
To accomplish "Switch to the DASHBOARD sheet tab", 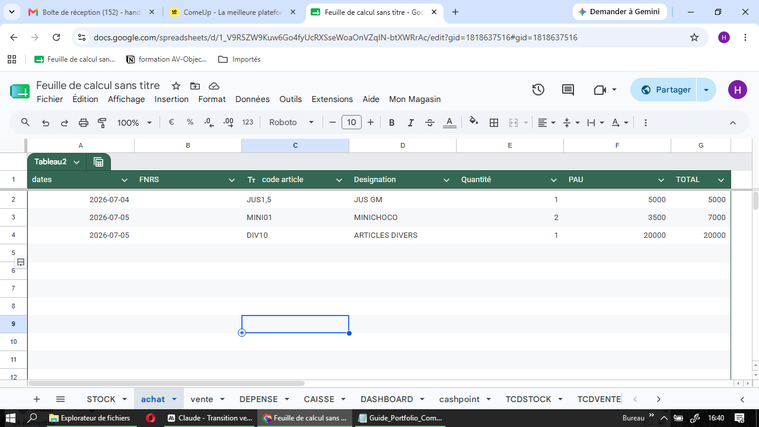I will 386,399.
